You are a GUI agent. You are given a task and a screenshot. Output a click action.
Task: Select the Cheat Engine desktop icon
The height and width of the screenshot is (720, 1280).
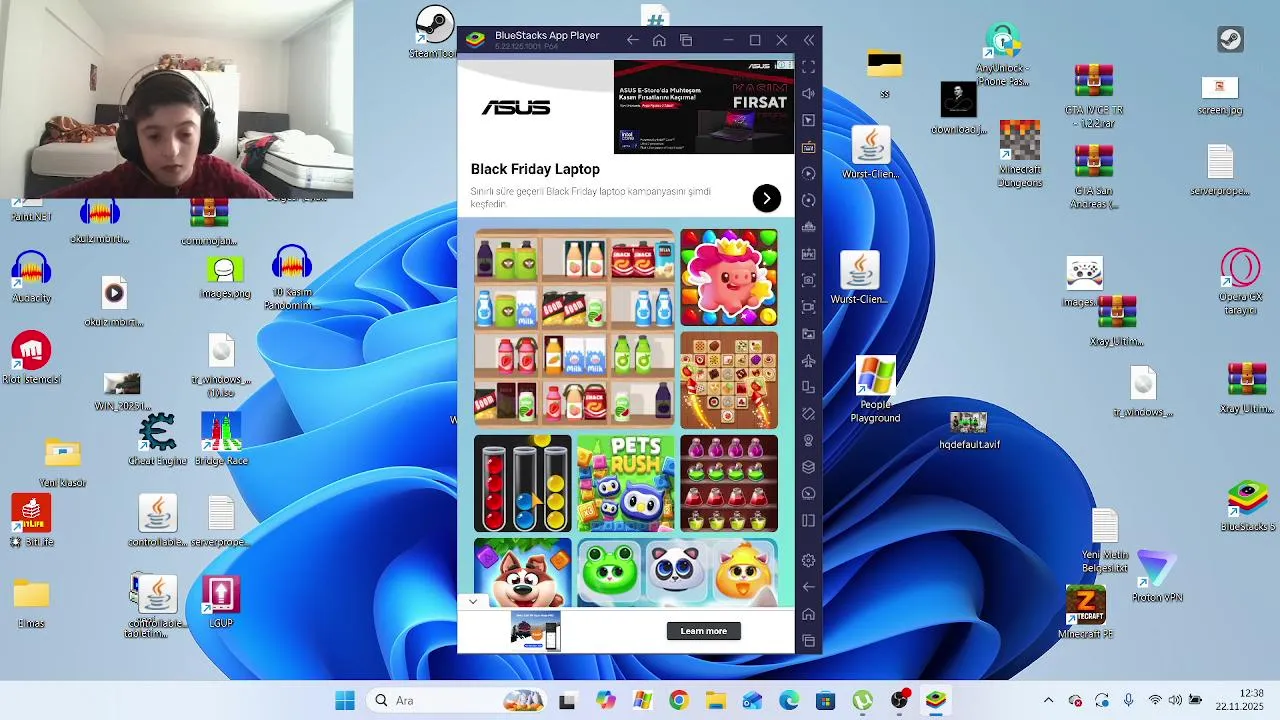pyautogui.click(x=157, y=441)
